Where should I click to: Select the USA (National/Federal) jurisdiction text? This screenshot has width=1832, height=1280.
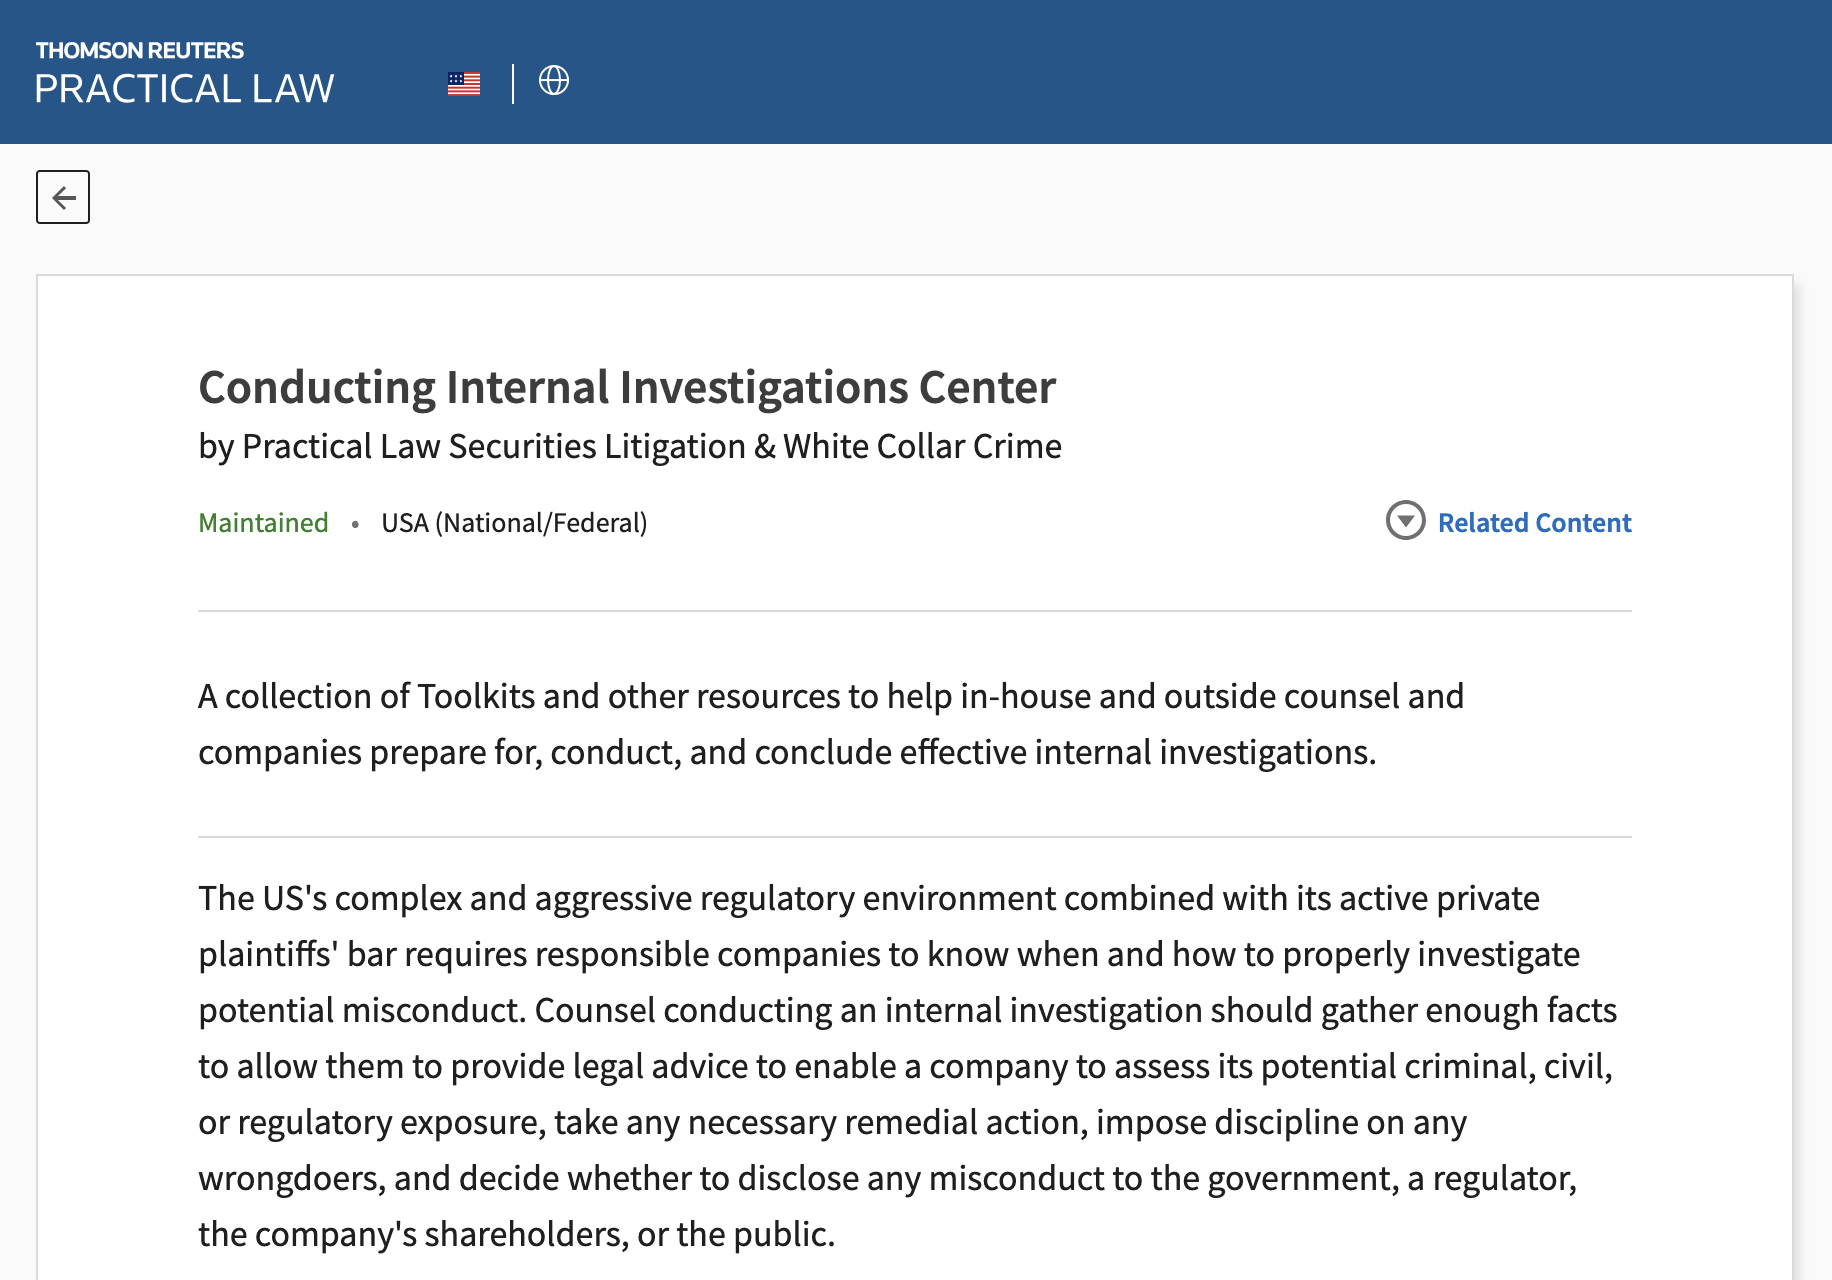point(514,523)
